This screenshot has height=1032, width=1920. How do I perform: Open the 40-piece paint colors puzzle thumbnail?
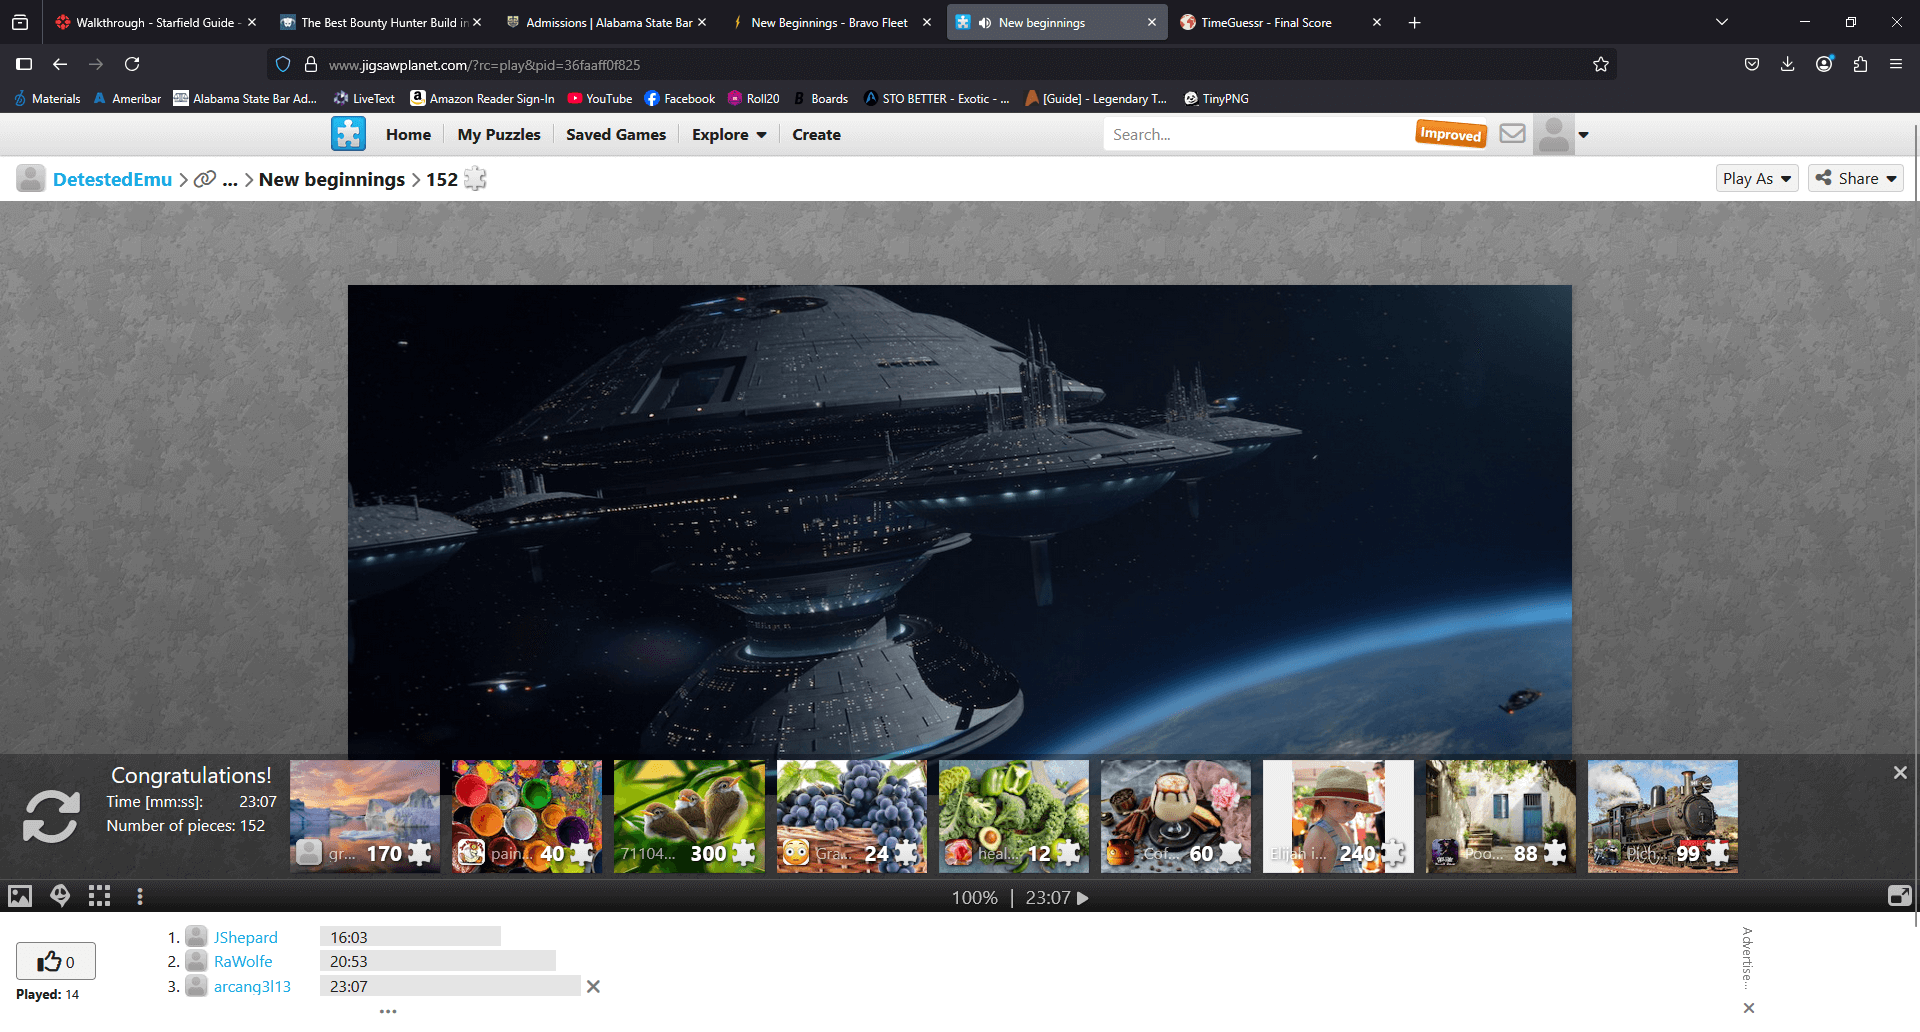pos(527,816)
